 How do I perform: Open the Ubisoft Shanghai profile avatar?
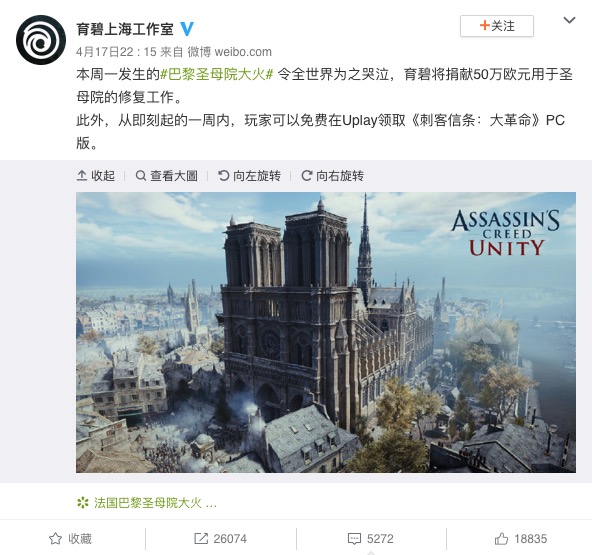click(41, 40)
